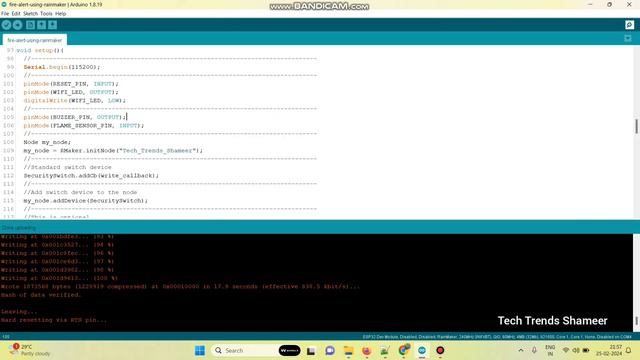Open the File menu

5,13
